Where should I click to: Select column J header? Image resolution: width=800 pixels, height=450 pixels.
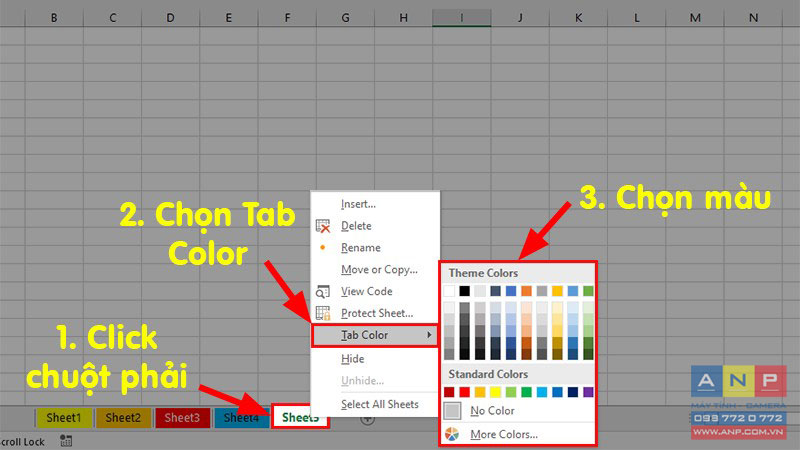pos(520,18)
